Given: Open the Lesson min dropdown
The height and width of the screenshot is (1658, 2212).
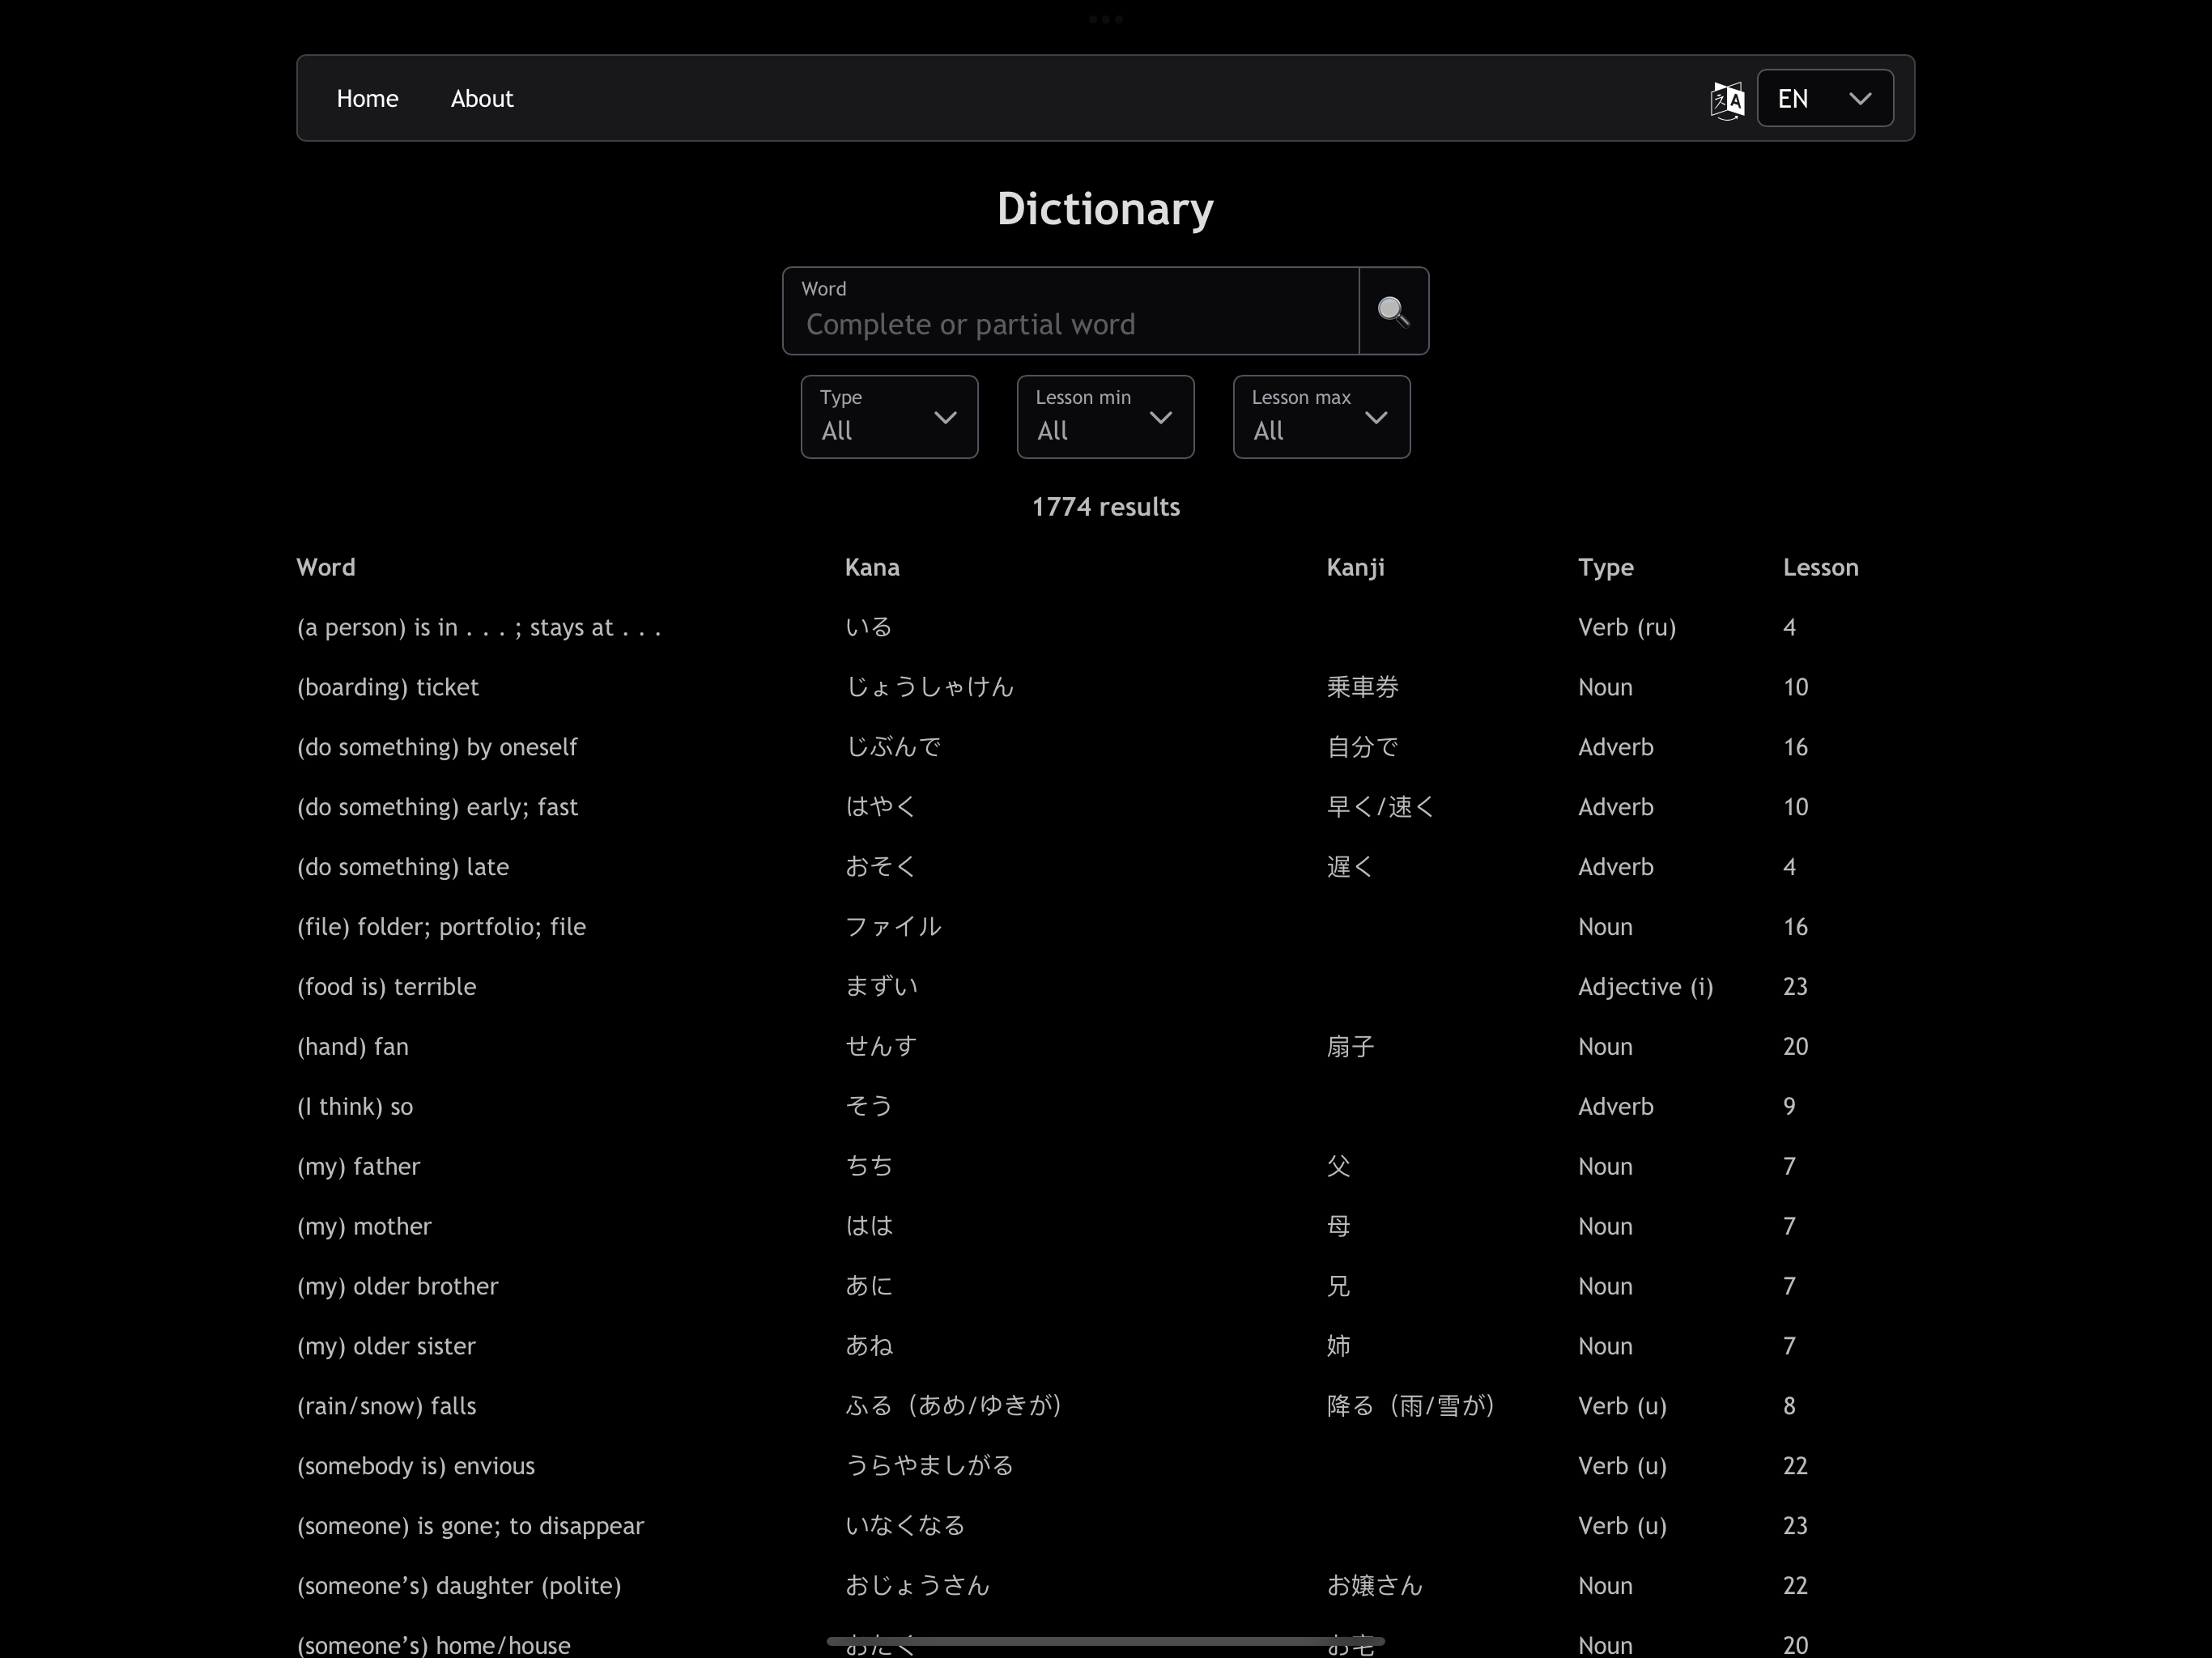Looking at the screenshot, I should (1104, 417).
